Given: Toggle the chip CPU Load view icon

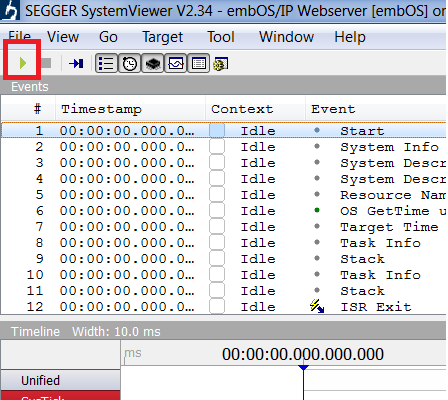Looking at the screenshot, I should [153, 63].
